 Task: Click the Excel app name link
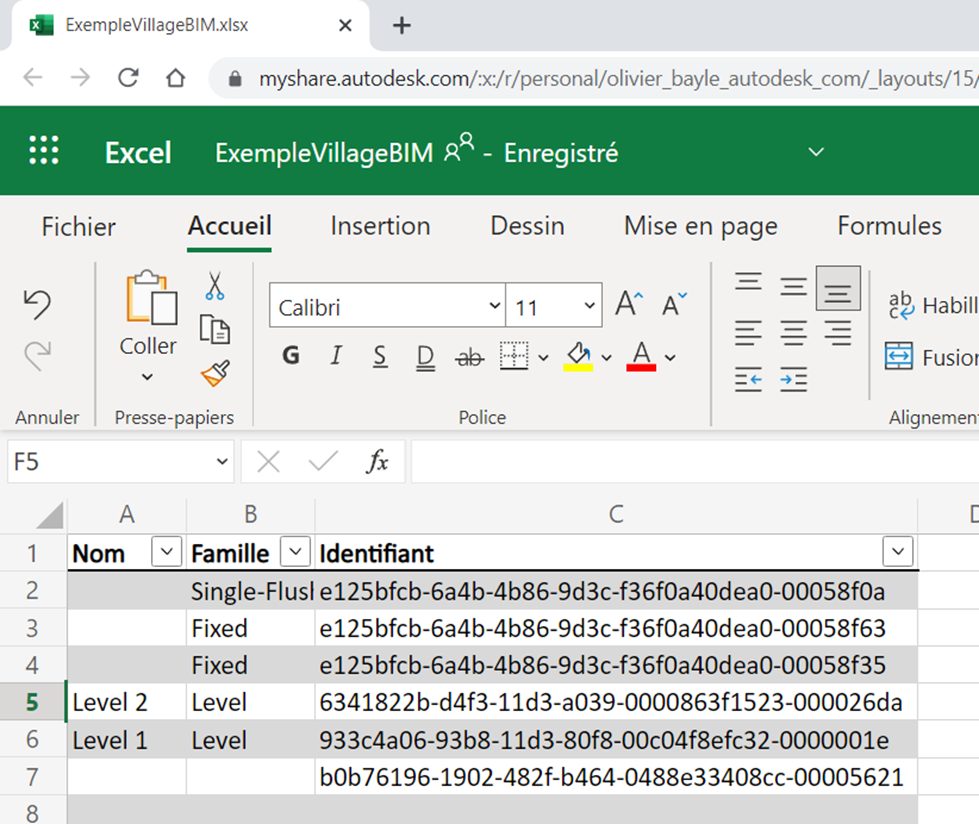click(138, 153)
